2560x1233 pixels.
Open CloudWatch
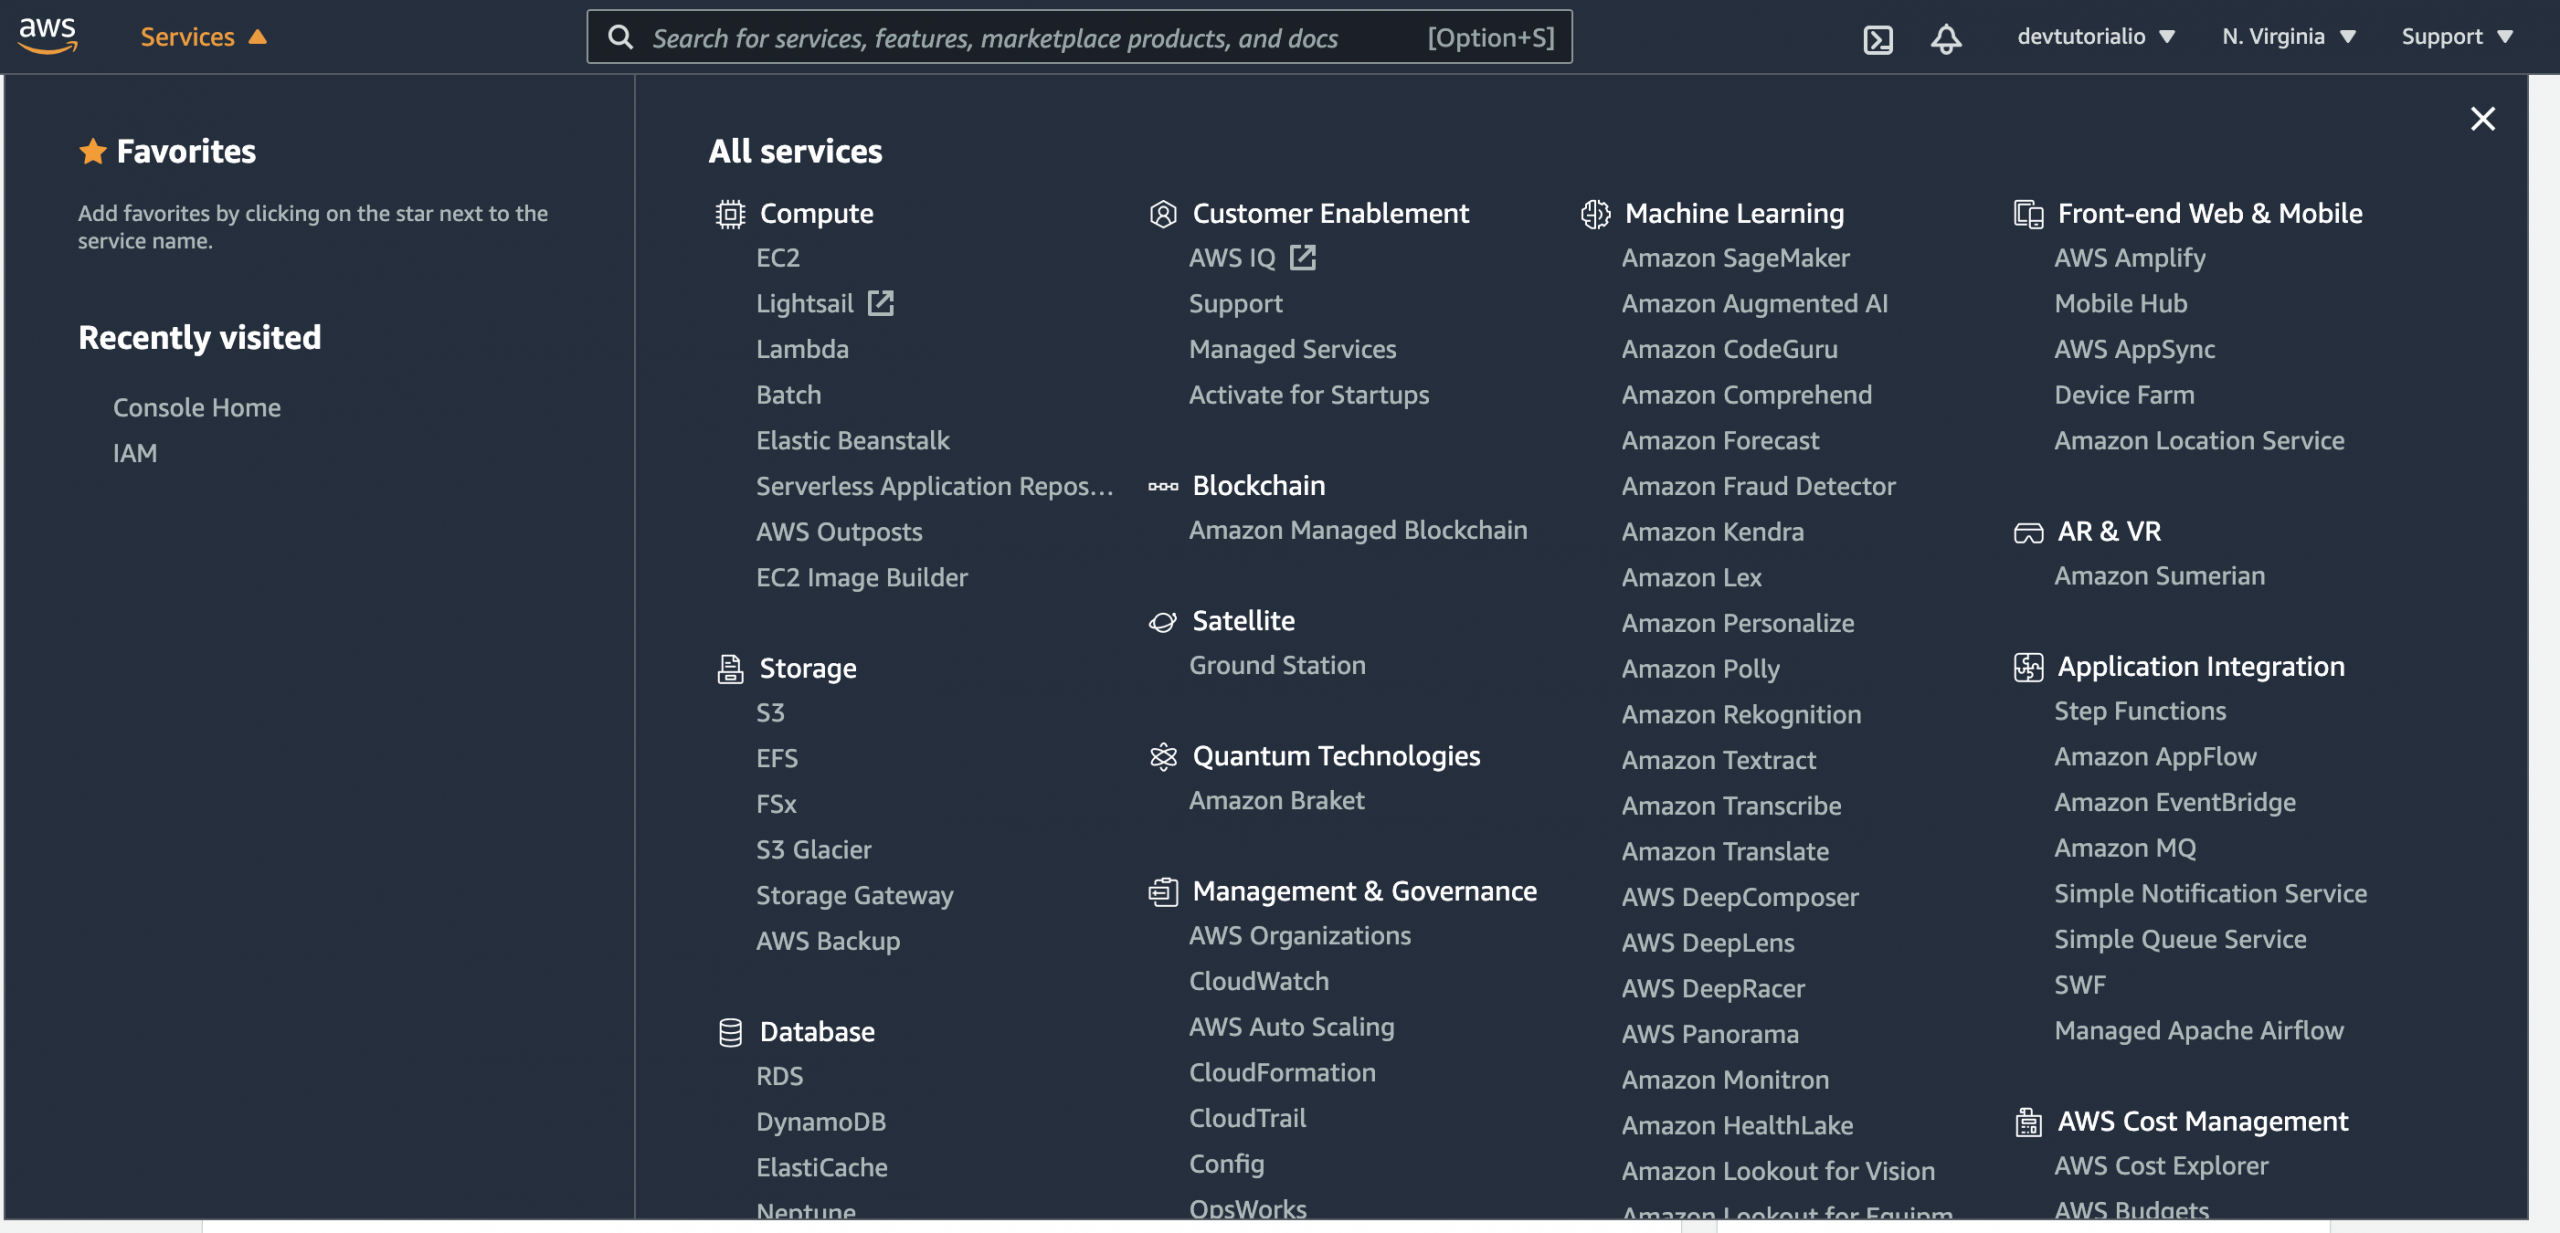click(1259, 981)
